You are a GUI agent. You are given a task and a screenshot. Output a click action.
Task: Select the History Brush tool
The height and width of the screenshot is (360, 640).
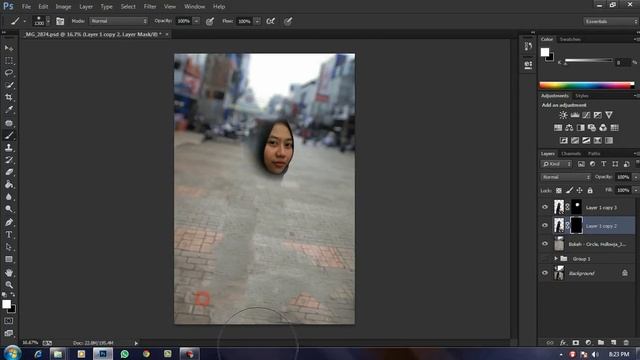pos(9,160)
